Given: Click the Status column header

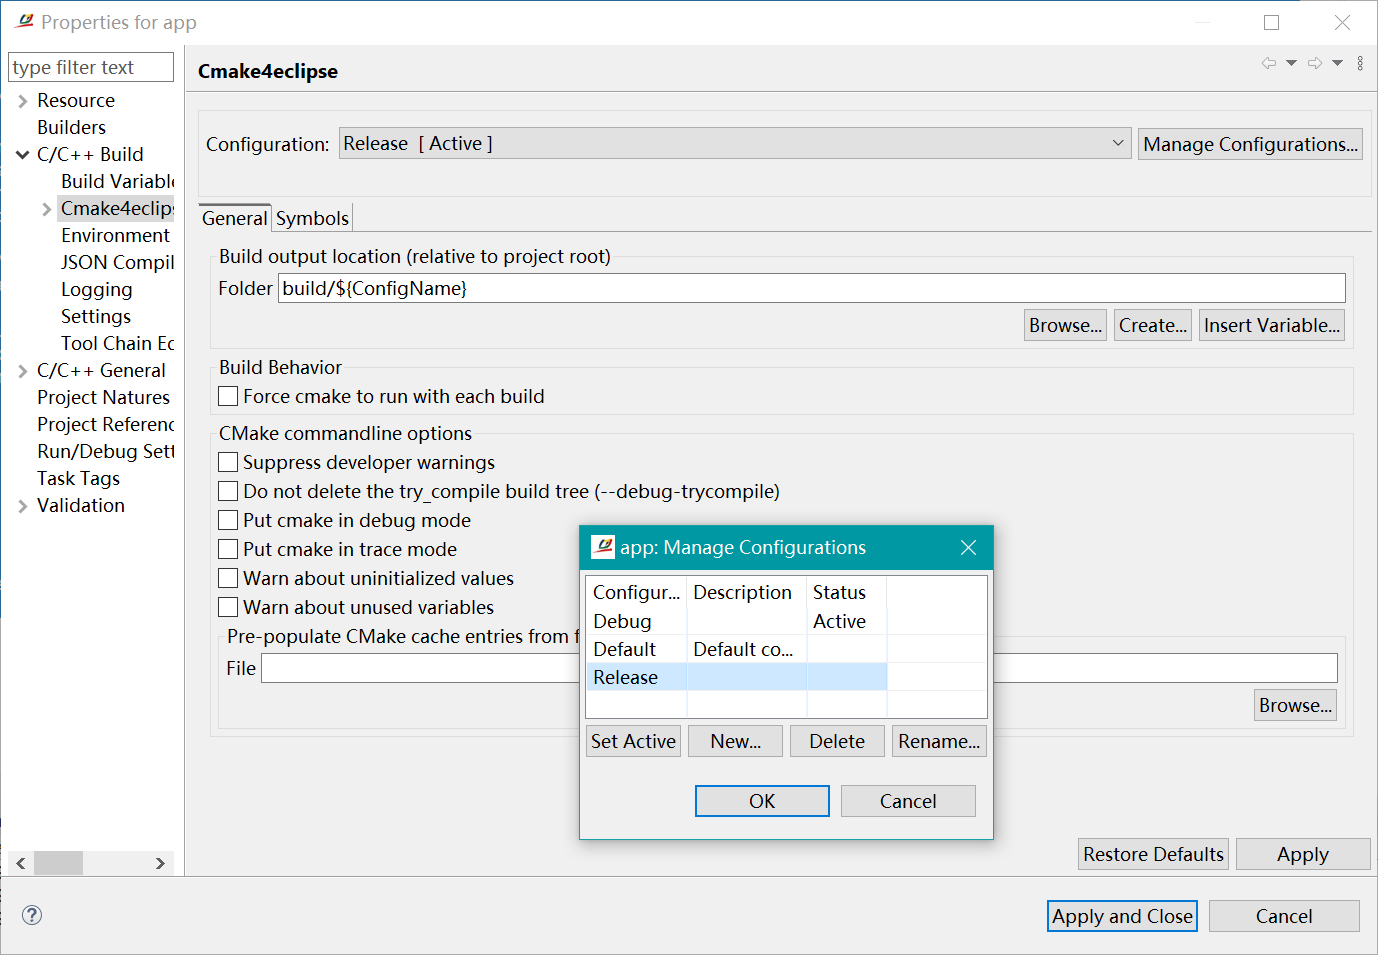Looking at the screenshot, I should 846,592.
